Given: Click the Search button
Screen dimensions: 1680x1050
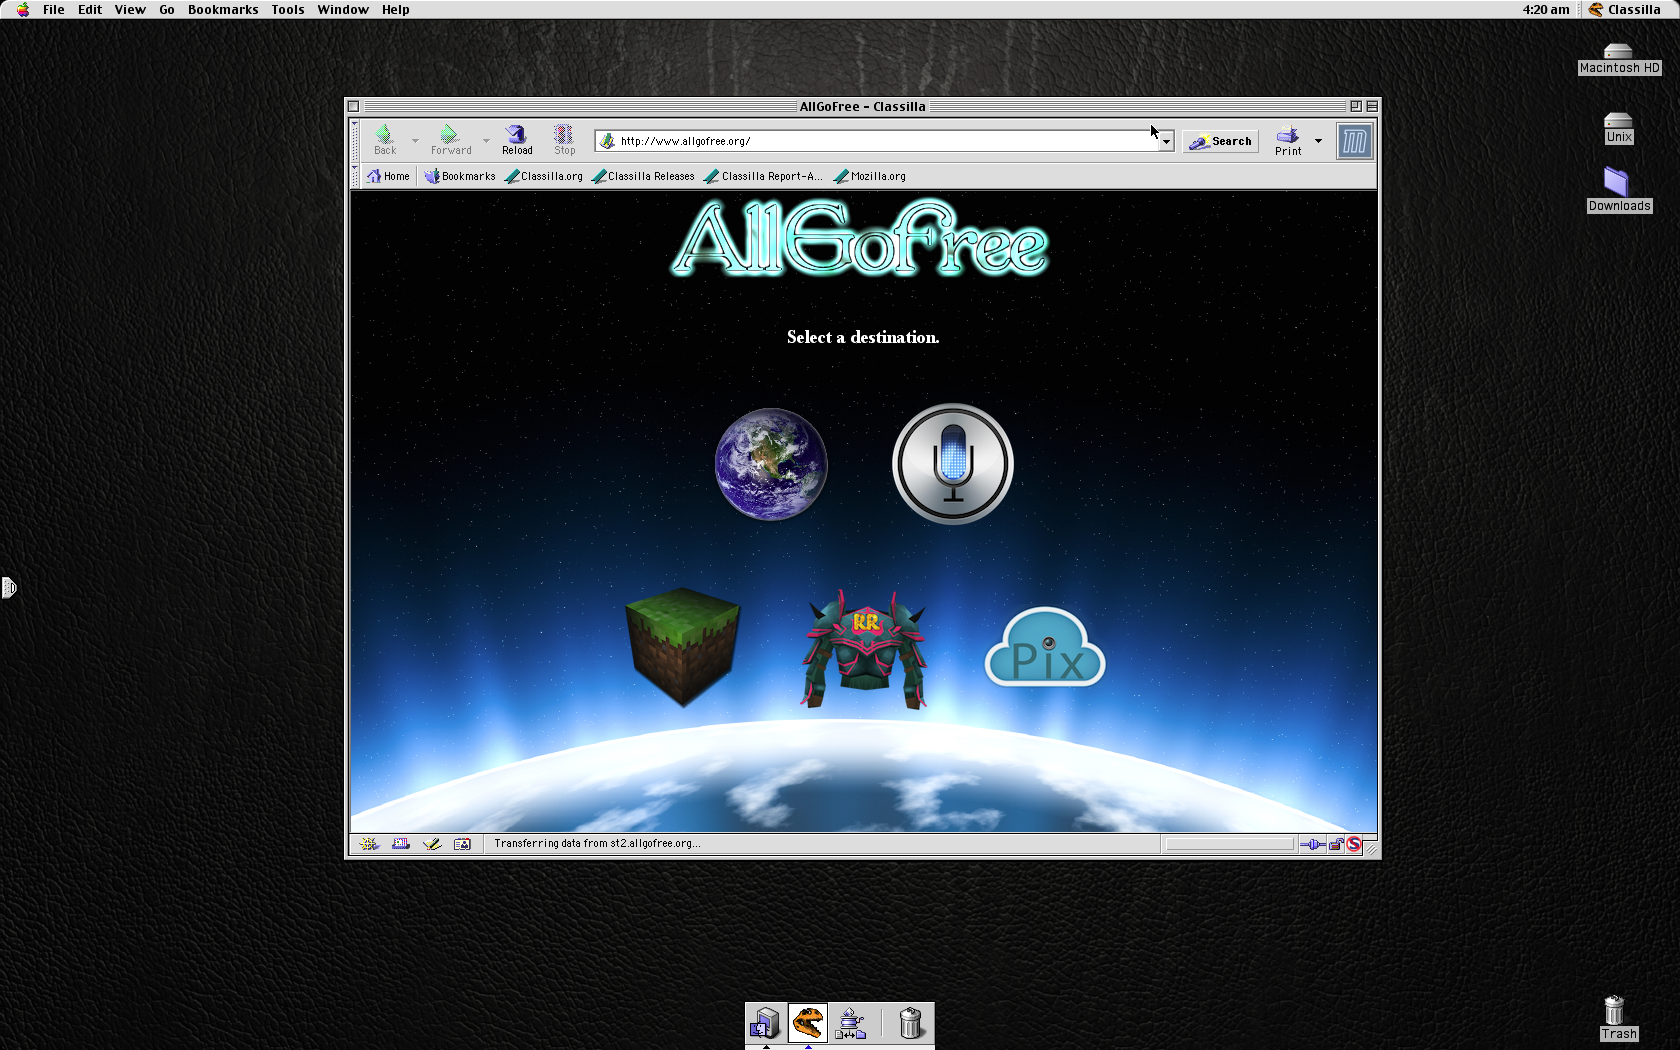Looking at the screenshot, I should click(x=1220, y=141).
